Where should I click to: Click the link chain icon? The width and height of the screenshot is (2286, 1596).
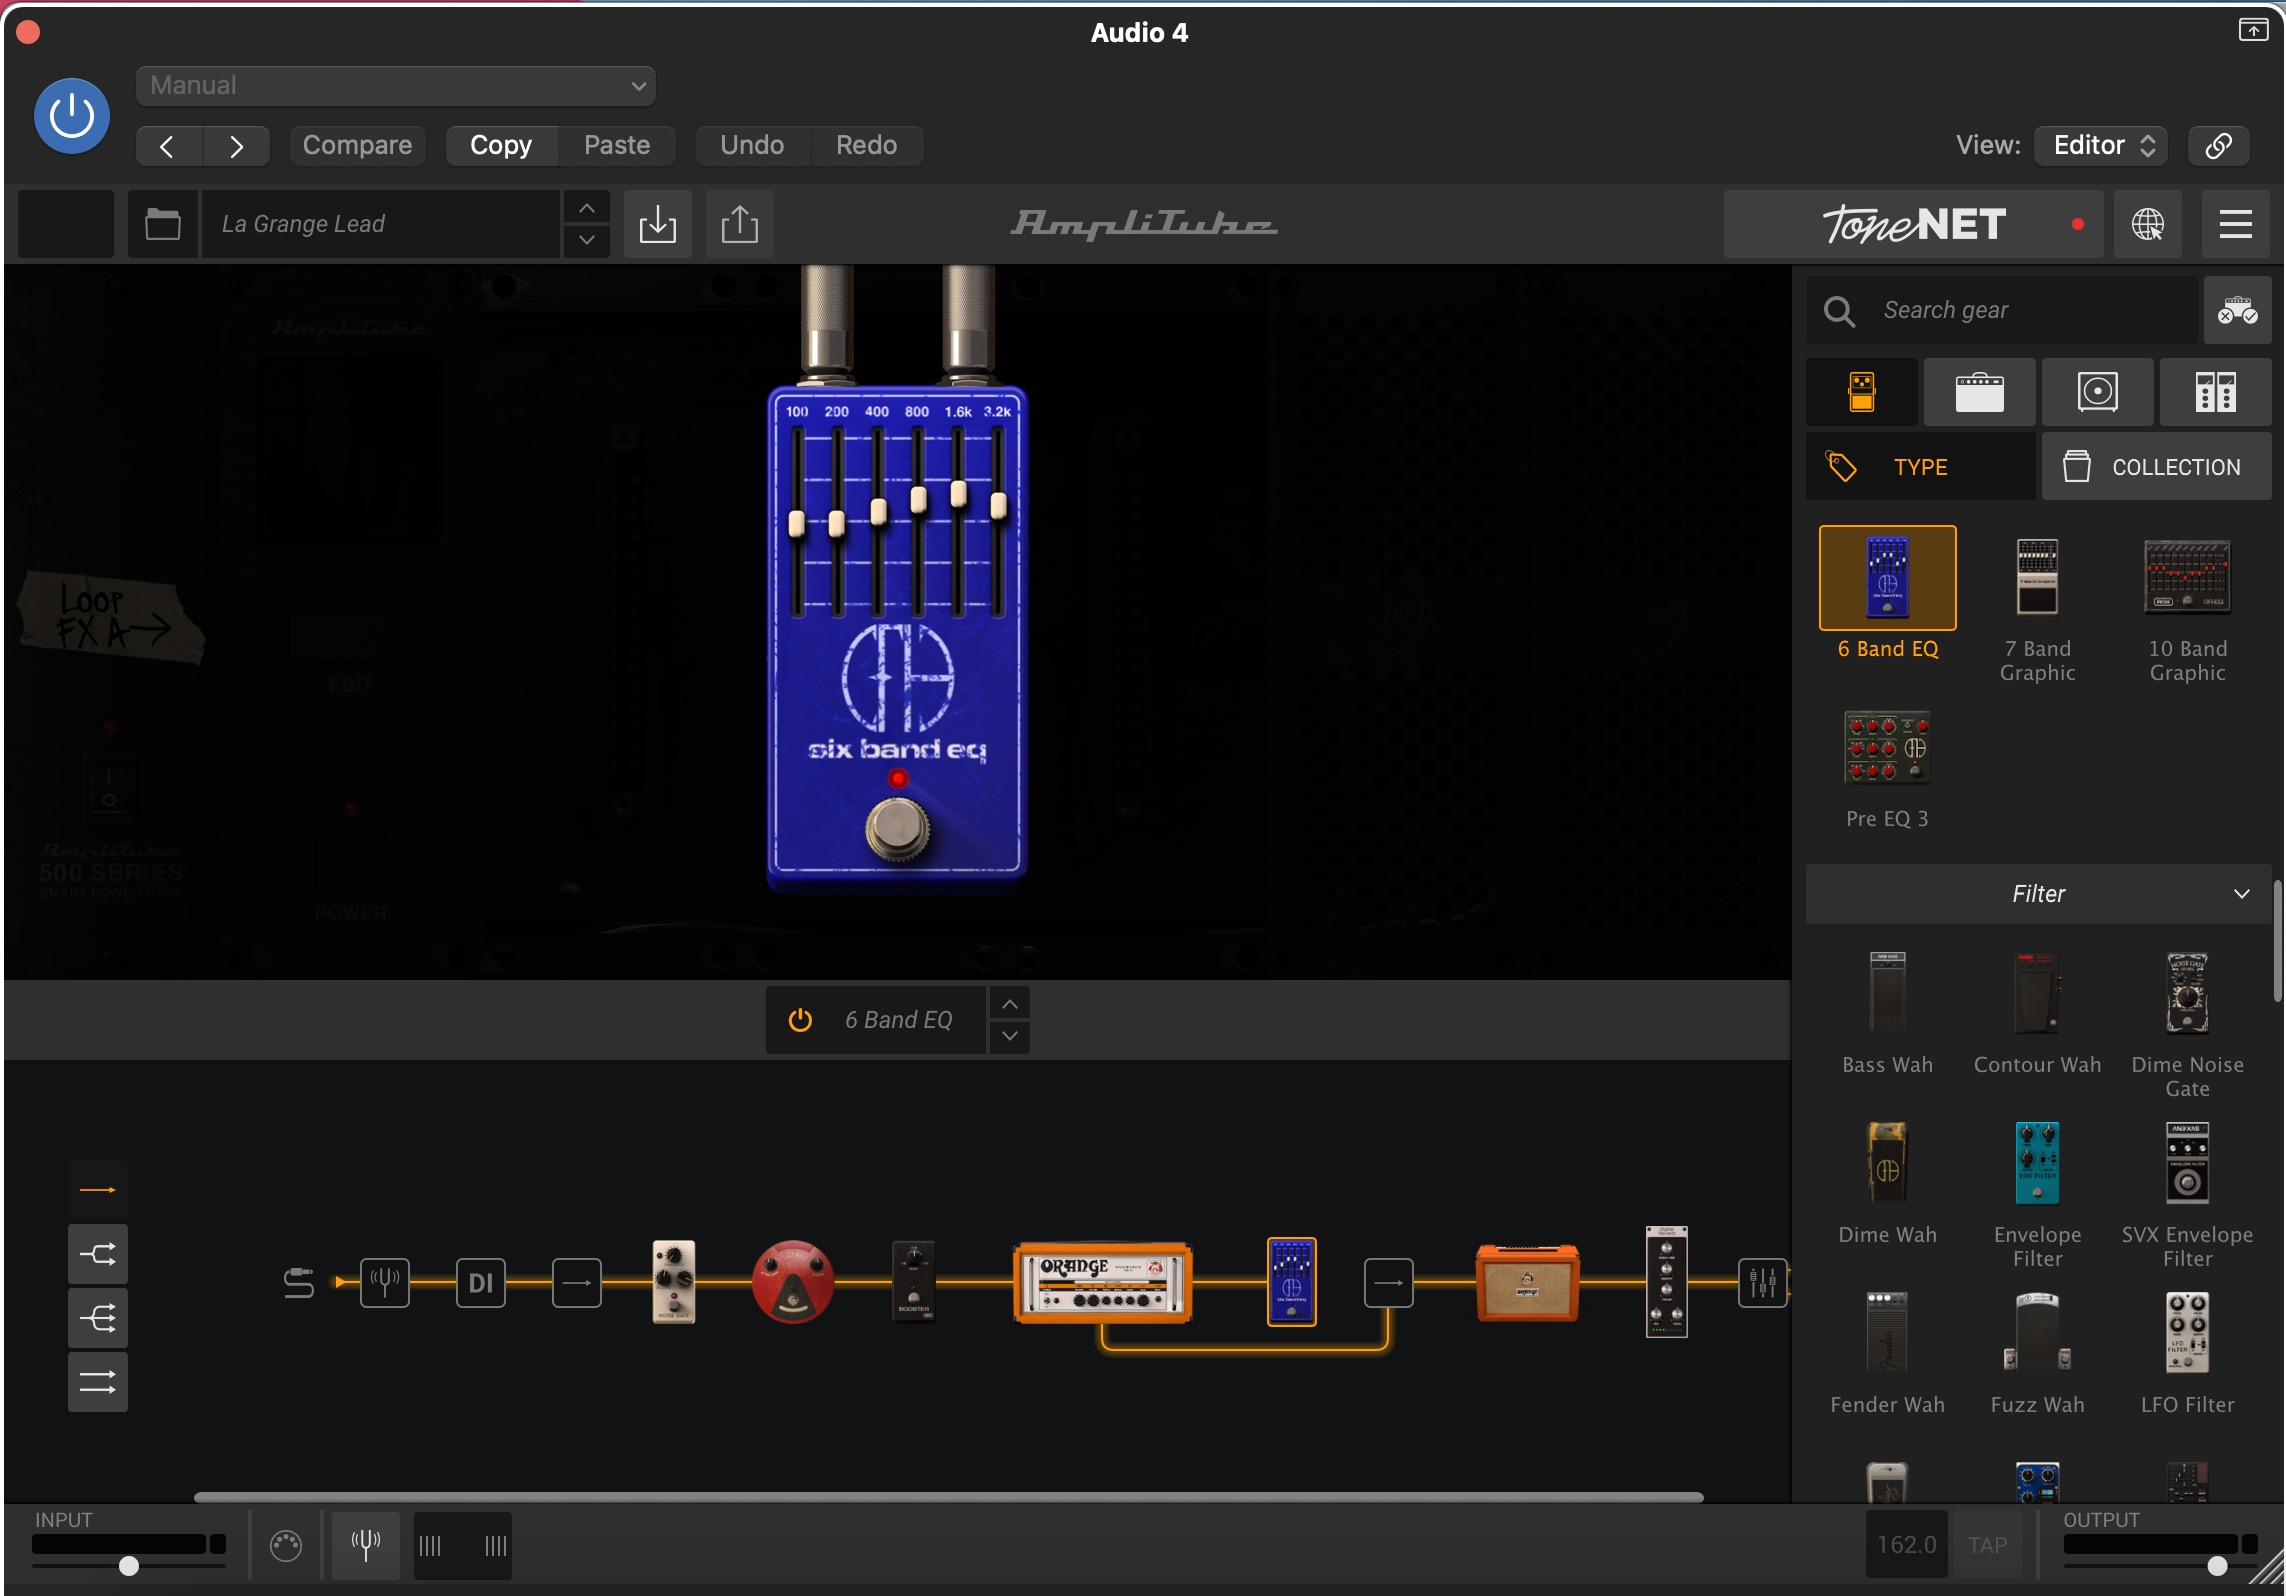(2218, 146)
